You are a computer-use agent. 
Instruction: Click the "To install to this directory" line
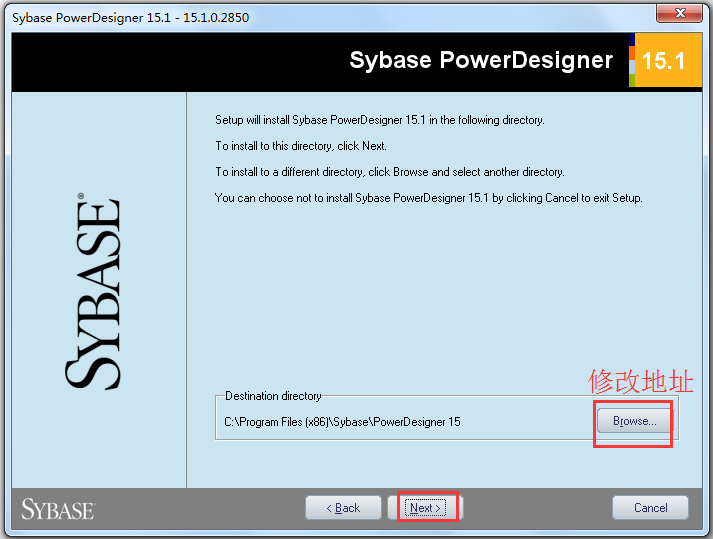[300, 146]
